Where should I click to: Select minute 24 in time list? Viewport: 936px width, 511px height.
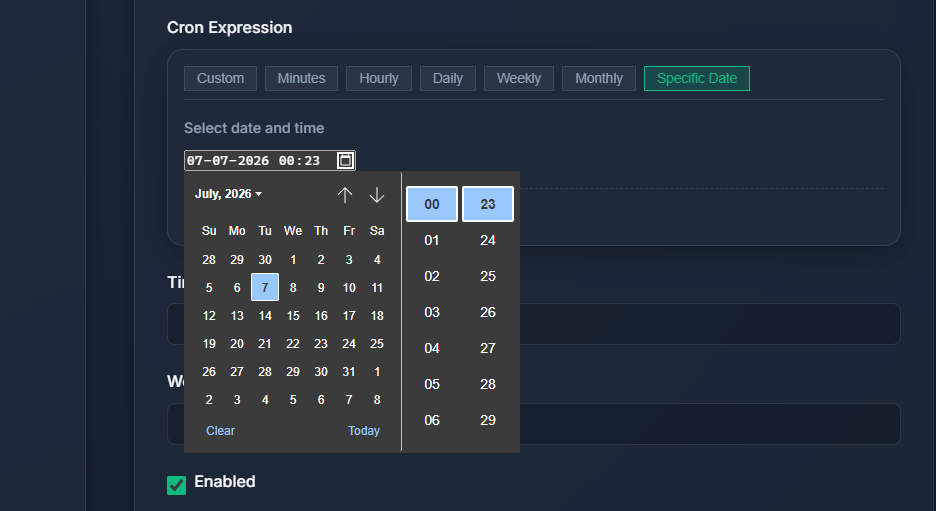pyautogui.click(x=488, y=240)
